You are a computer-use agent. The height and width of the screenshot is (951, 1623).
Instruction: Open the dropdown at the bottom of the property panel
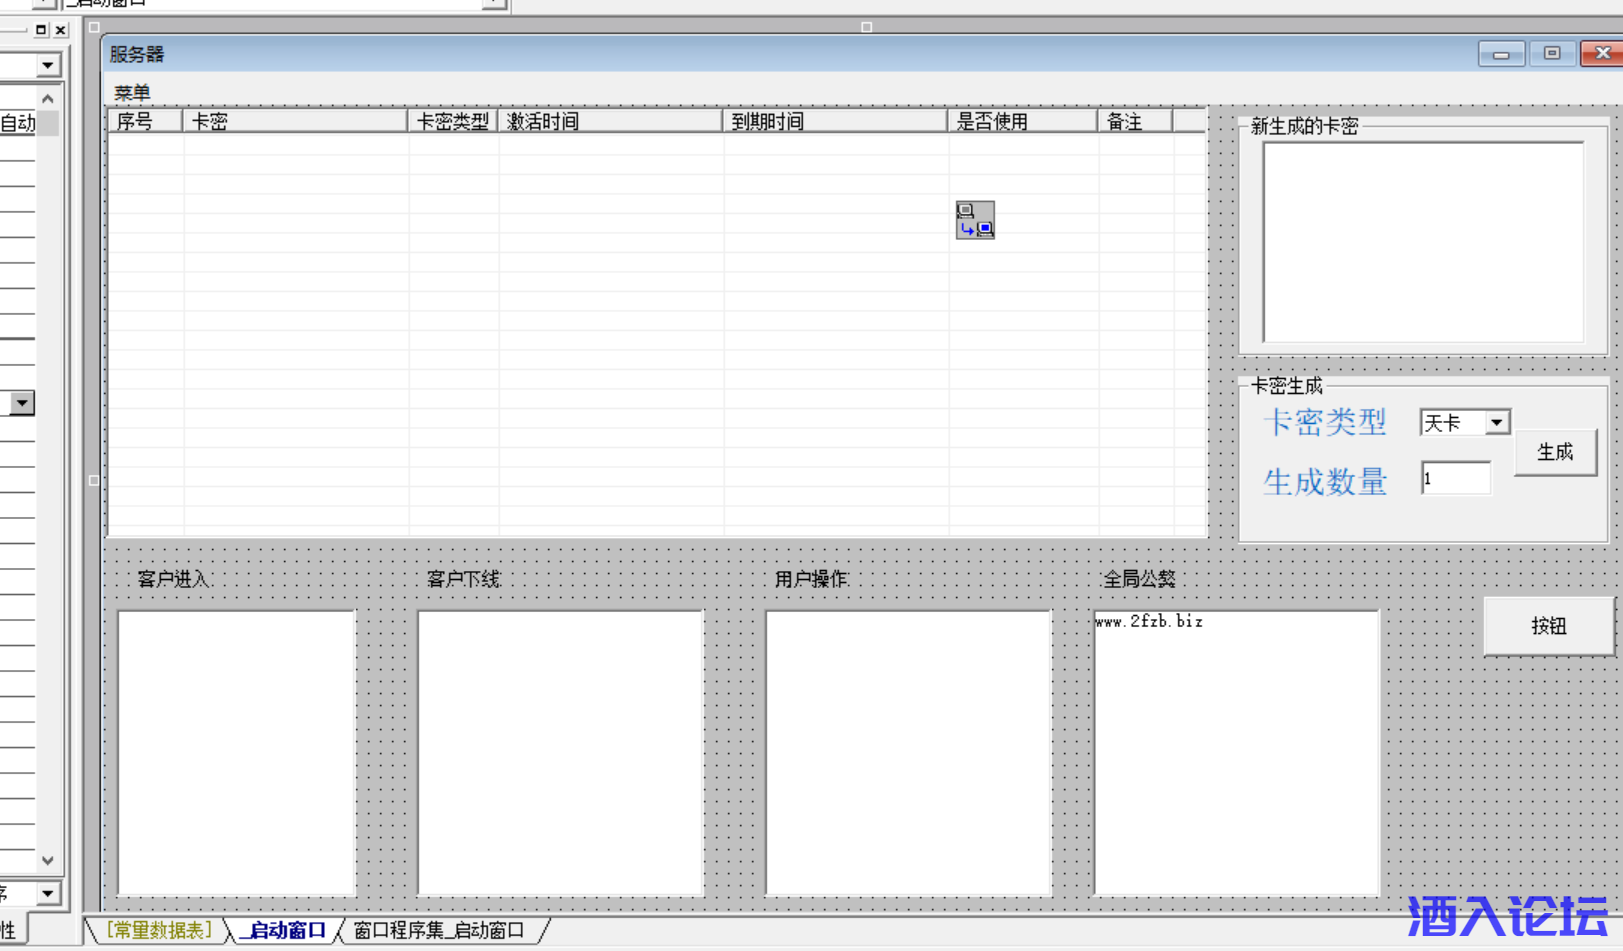point(47,893)
